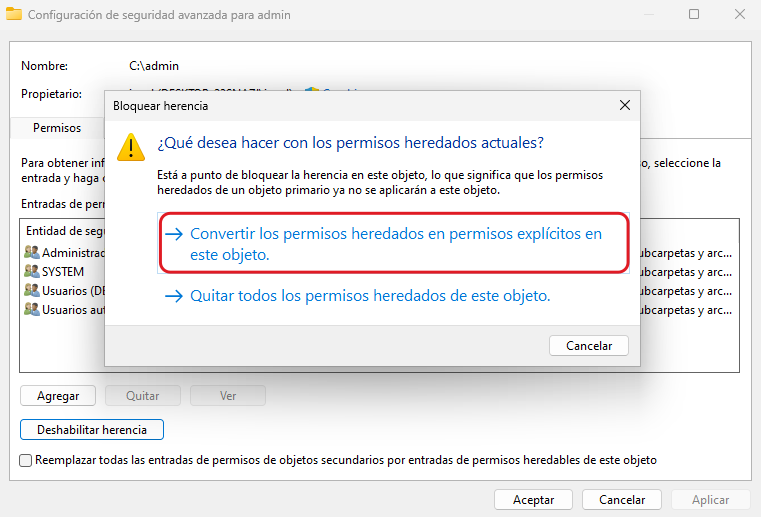The height and width of the screenshot is (517, 761).
Task: Select the SYSTEM user icon in list
Action: (32, 272)
